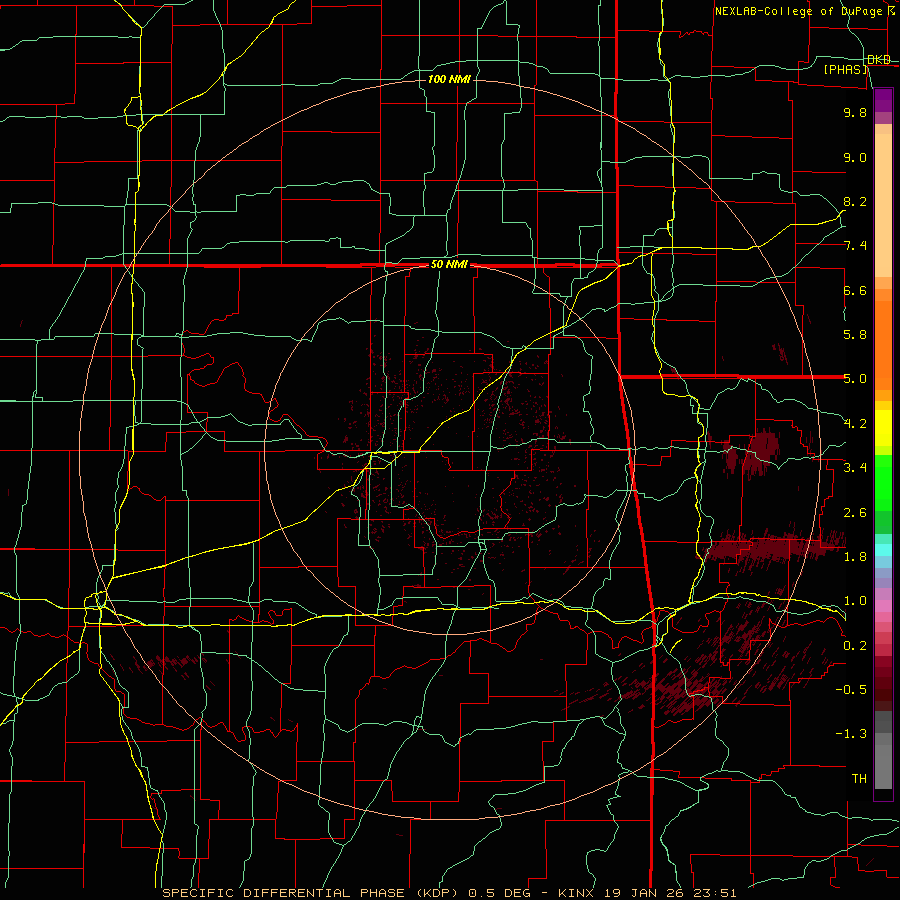Image resolution: width=900 pixels, height=900 pixels.
Task: Click the KINX radar site identifier
Action: point(576,893)
